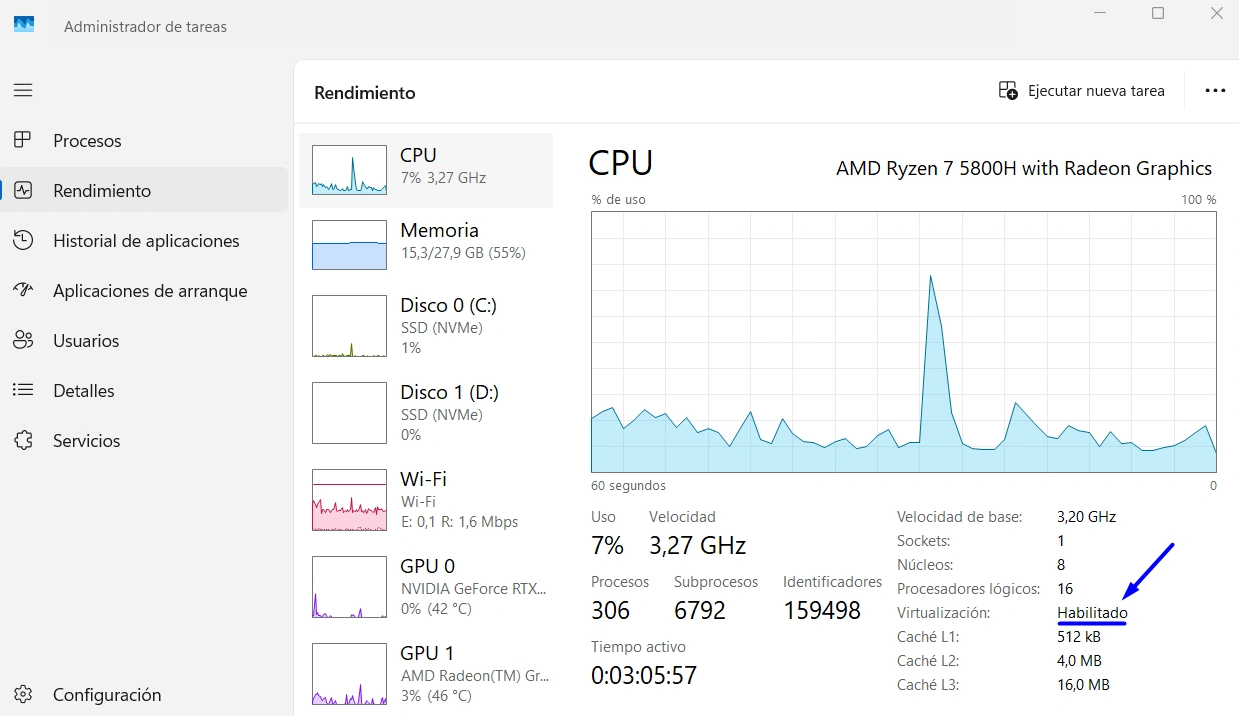Open Aplicaciones de arranque icon
Screen dimensions: 1239x716
[23, 290]
